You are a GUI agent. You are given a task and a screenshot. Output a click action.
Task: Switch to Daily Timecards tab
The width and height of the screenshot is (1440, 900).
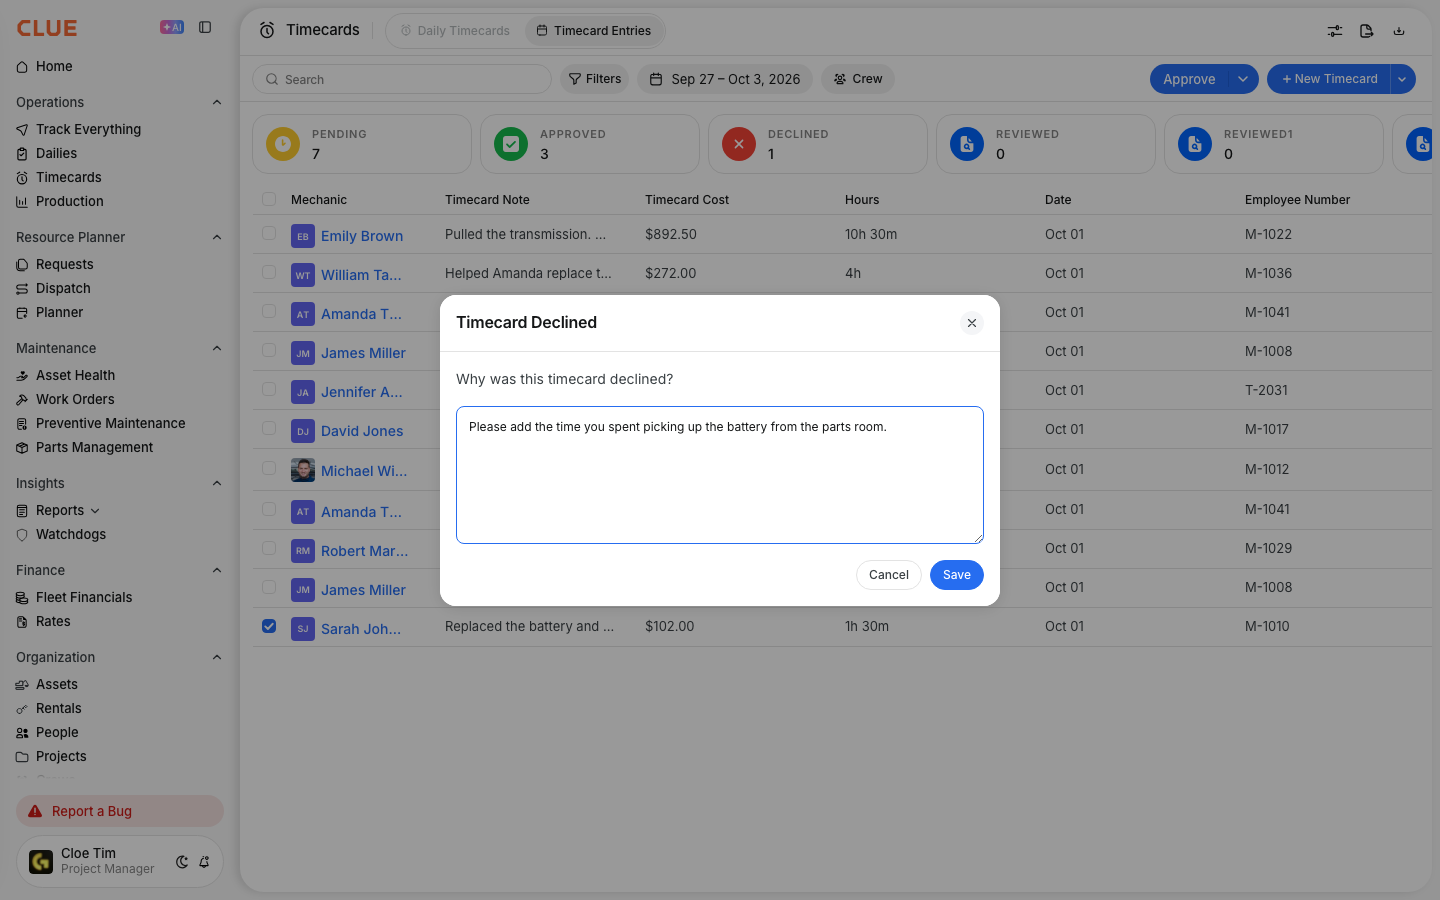pyautogui.click(x=455, y=31)
